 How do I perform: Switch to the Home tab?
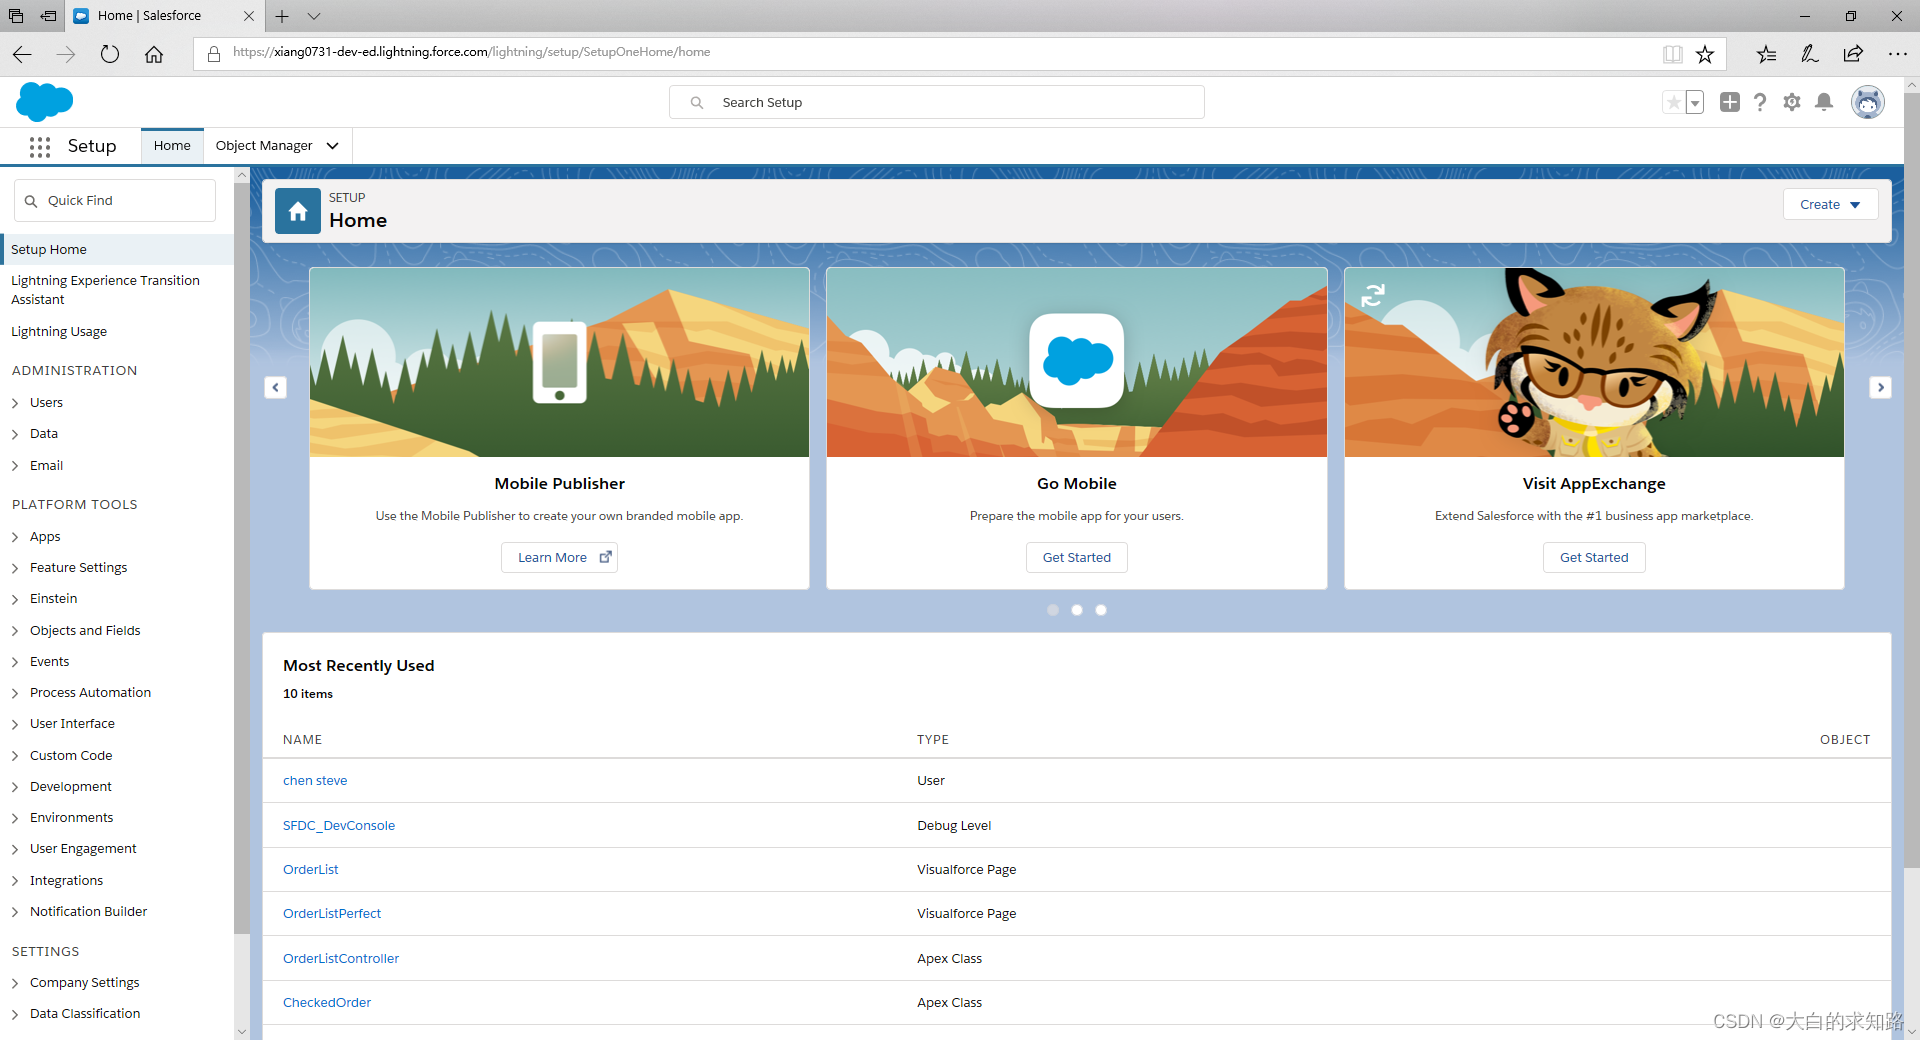tap(172, 145)
